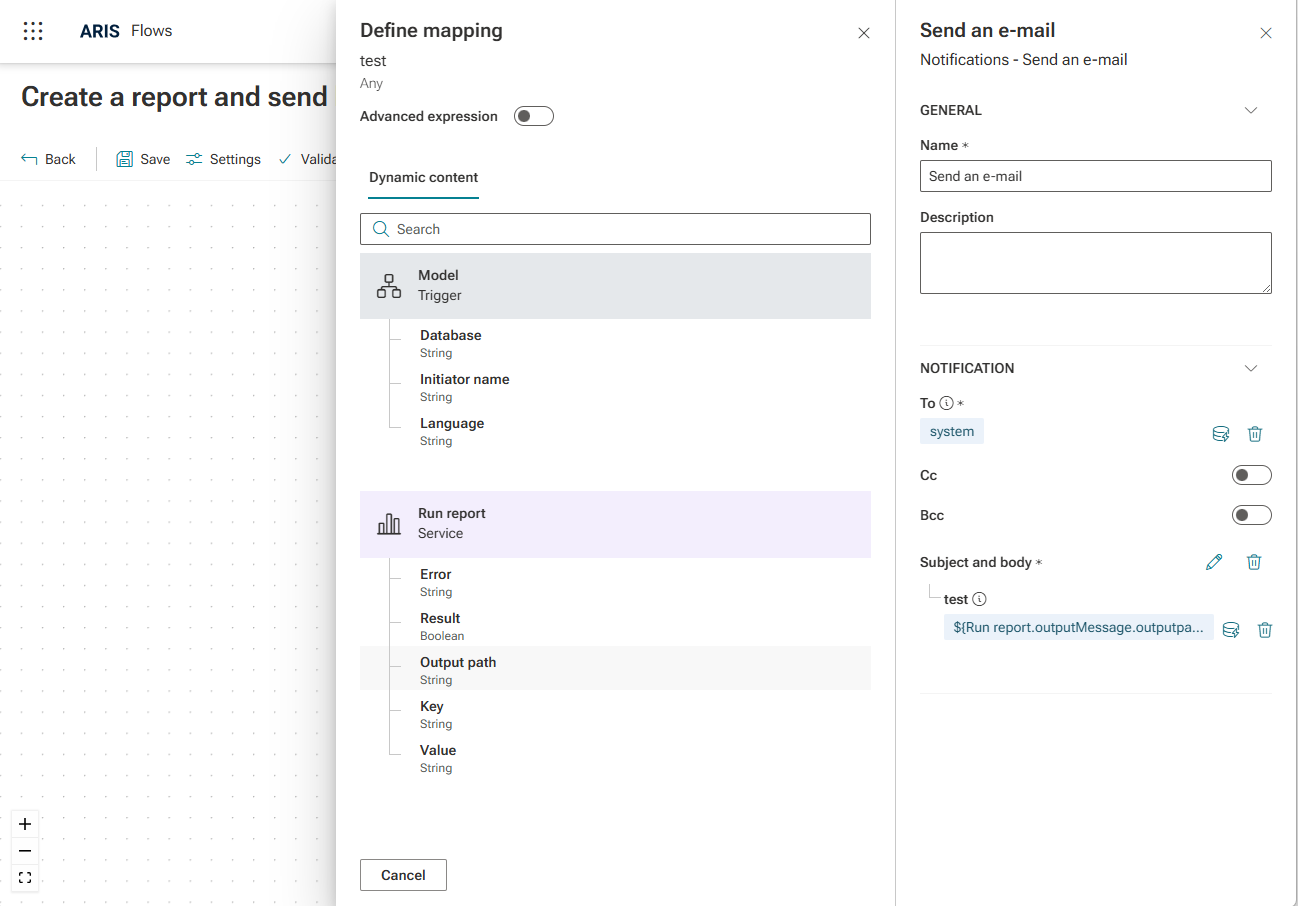Delete the system recipient with trash icon

point(1255,434)
